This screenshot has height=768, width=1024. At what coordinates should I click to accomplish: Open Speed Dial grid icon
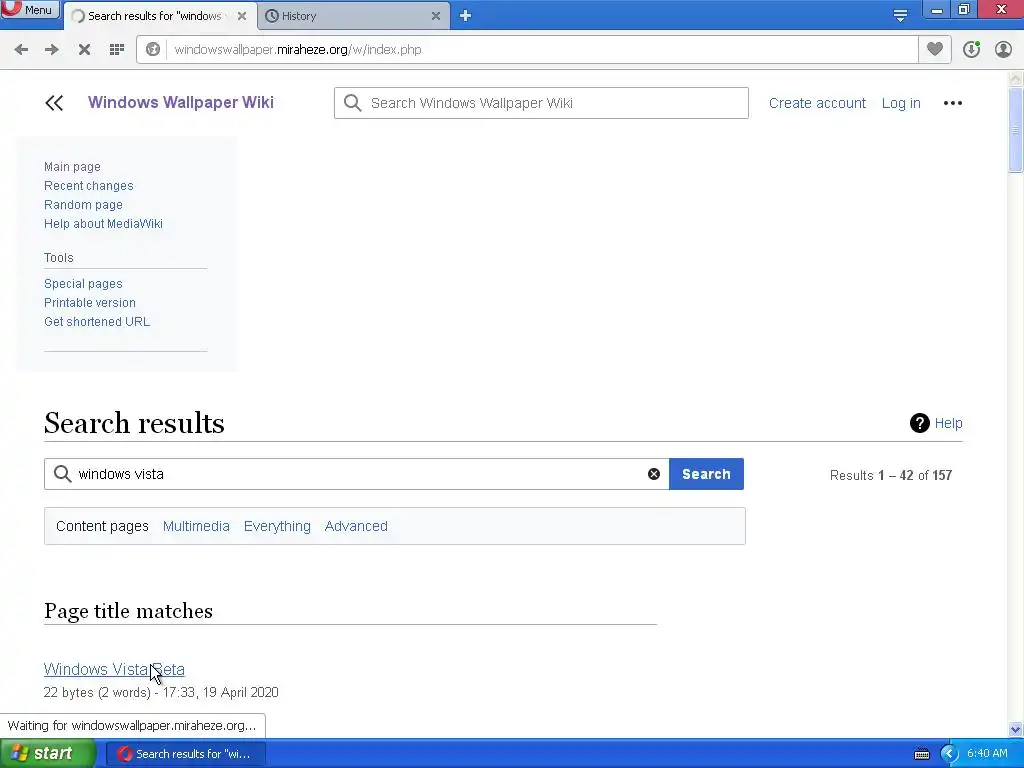click(117, 50)
